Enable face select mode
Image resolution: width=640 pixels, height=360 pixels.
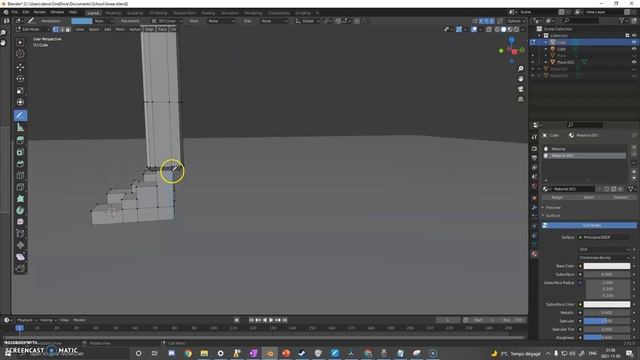pos(68,29)
